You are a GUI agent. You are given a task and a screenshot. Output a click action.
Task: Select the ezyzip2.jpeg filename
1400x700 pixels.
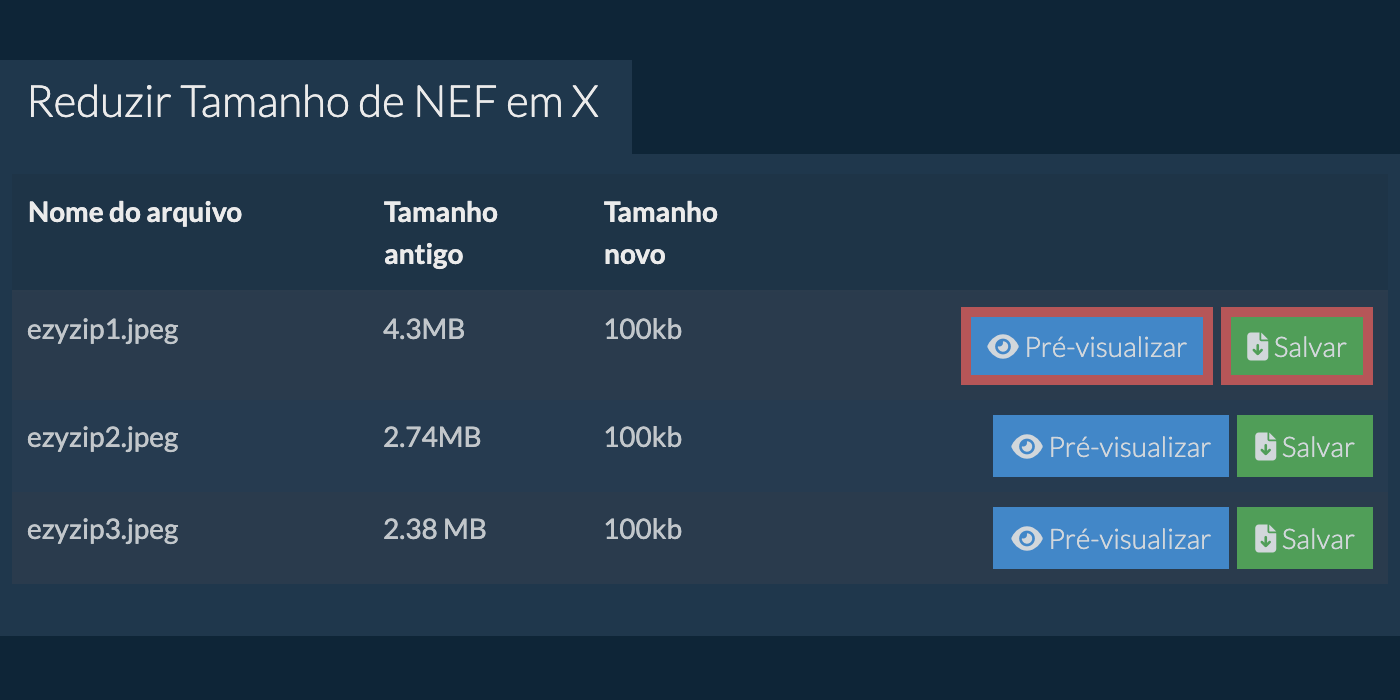tap(103, 437)
